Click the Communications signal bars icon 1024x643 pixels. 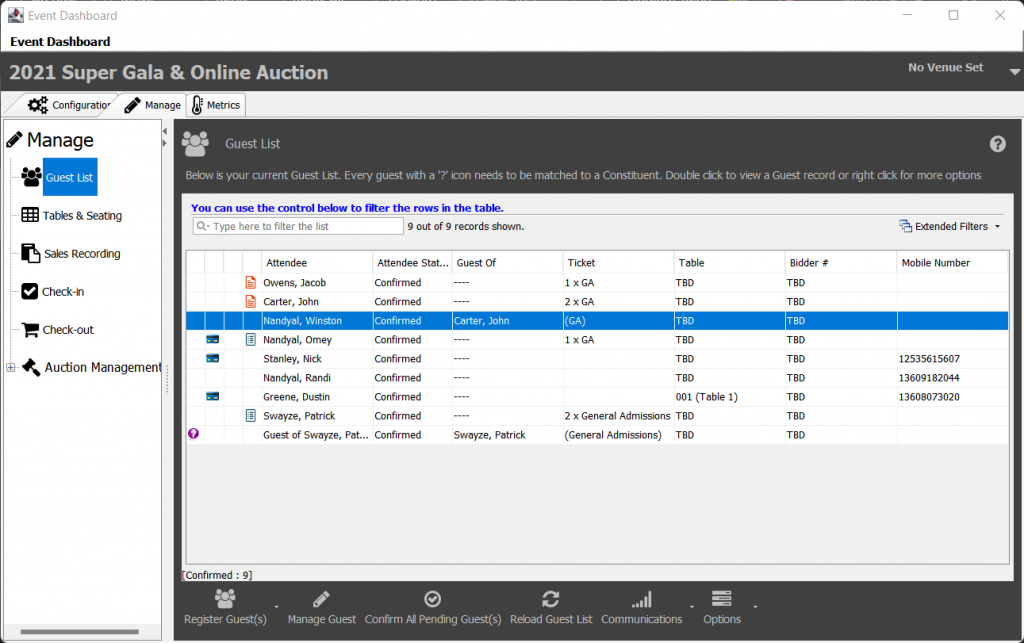tap(641, 599)
